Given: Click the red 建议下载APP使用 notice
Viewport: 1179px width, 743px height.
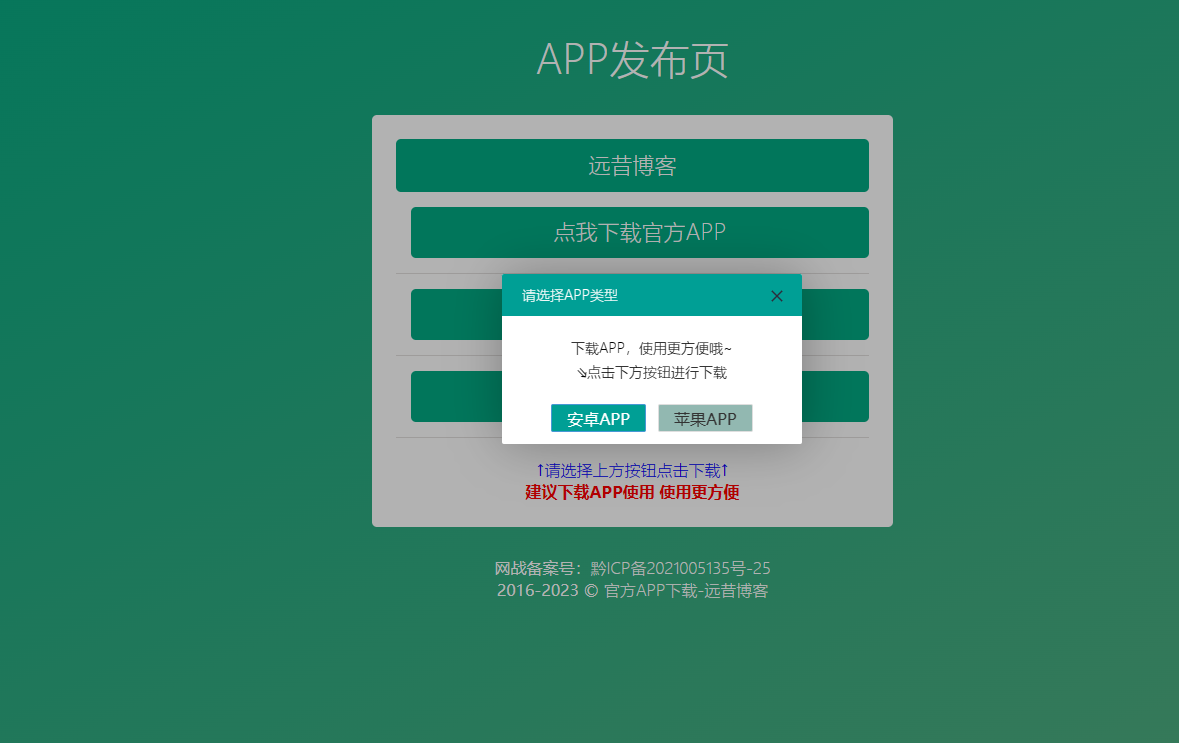Looking at the screenshot, I should coord(632,492).
